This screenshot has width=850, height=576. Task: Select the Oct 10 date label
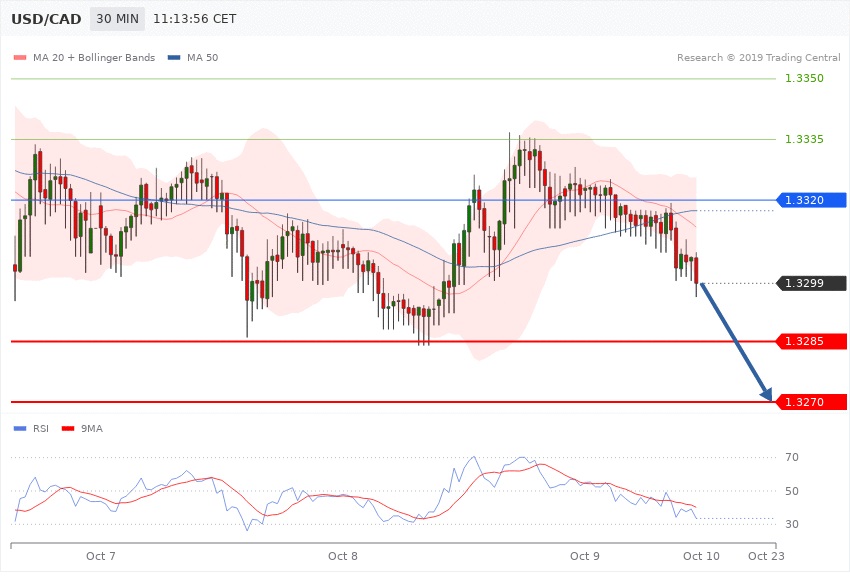[x=701, y=555]
